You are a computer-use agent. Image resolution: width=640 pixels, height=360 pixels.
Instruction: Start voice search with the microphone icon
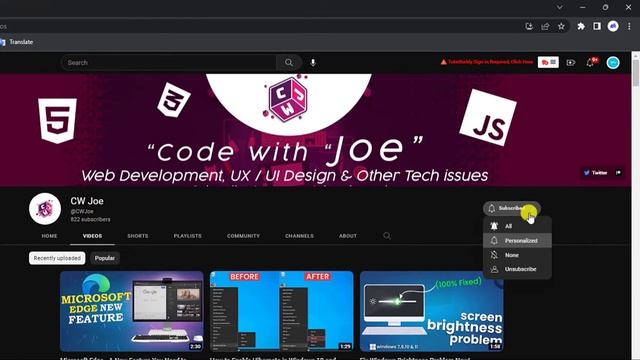point(313,62)
